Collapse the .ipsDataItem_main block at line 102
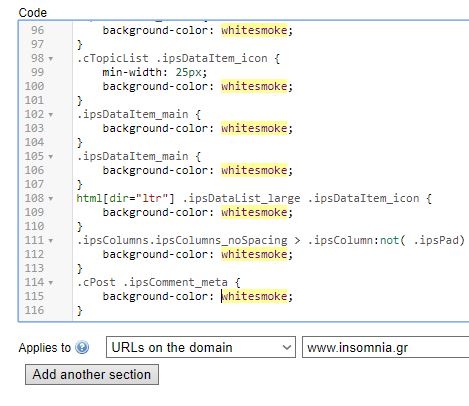This screenshot has height=406, width=469. 51,115
